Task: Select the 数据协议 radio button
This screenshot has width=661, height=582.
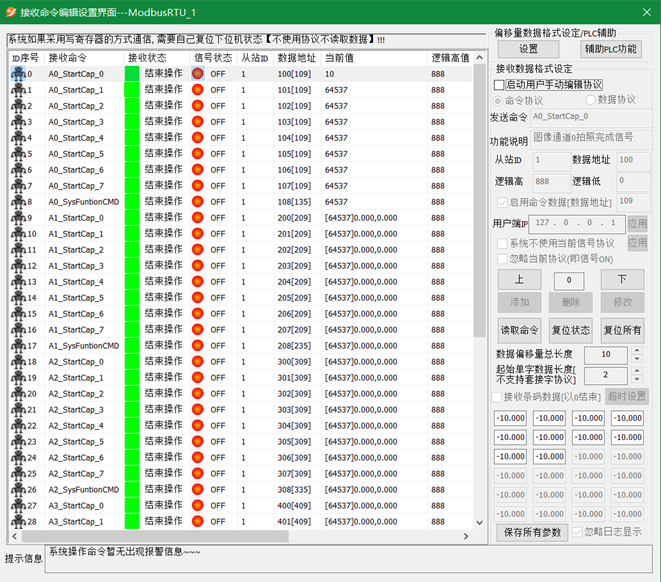Action: coord(590,100)
